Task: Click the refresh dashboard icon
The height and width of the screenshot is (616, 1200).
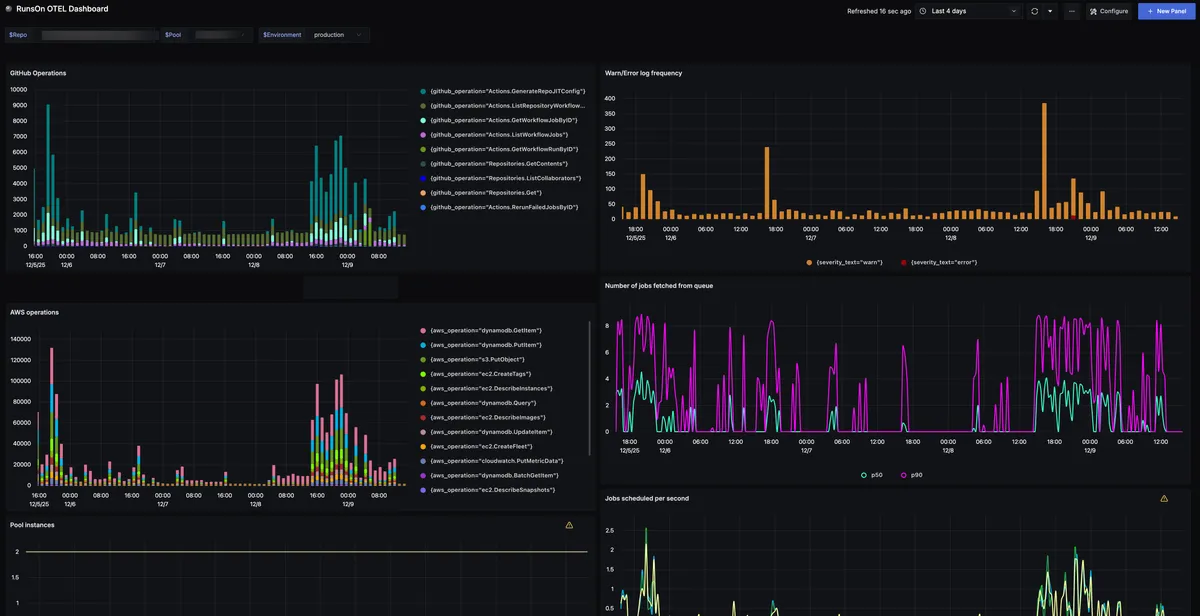Action: pyautogui.click(x=1035, y=11)
